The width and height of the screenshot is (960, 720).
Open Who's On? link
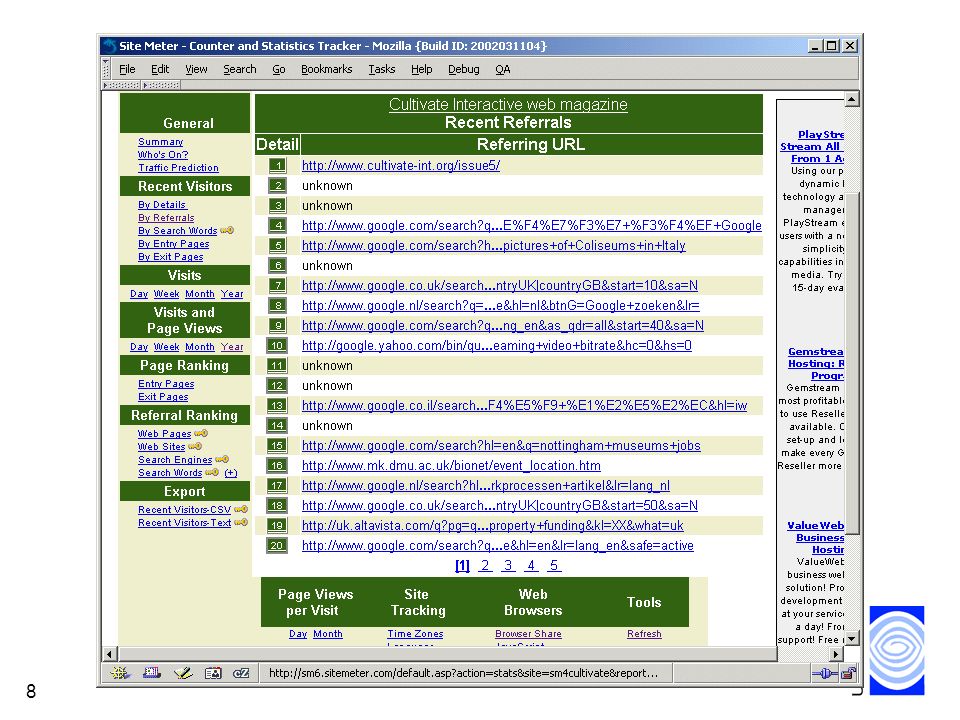(163, 155)
